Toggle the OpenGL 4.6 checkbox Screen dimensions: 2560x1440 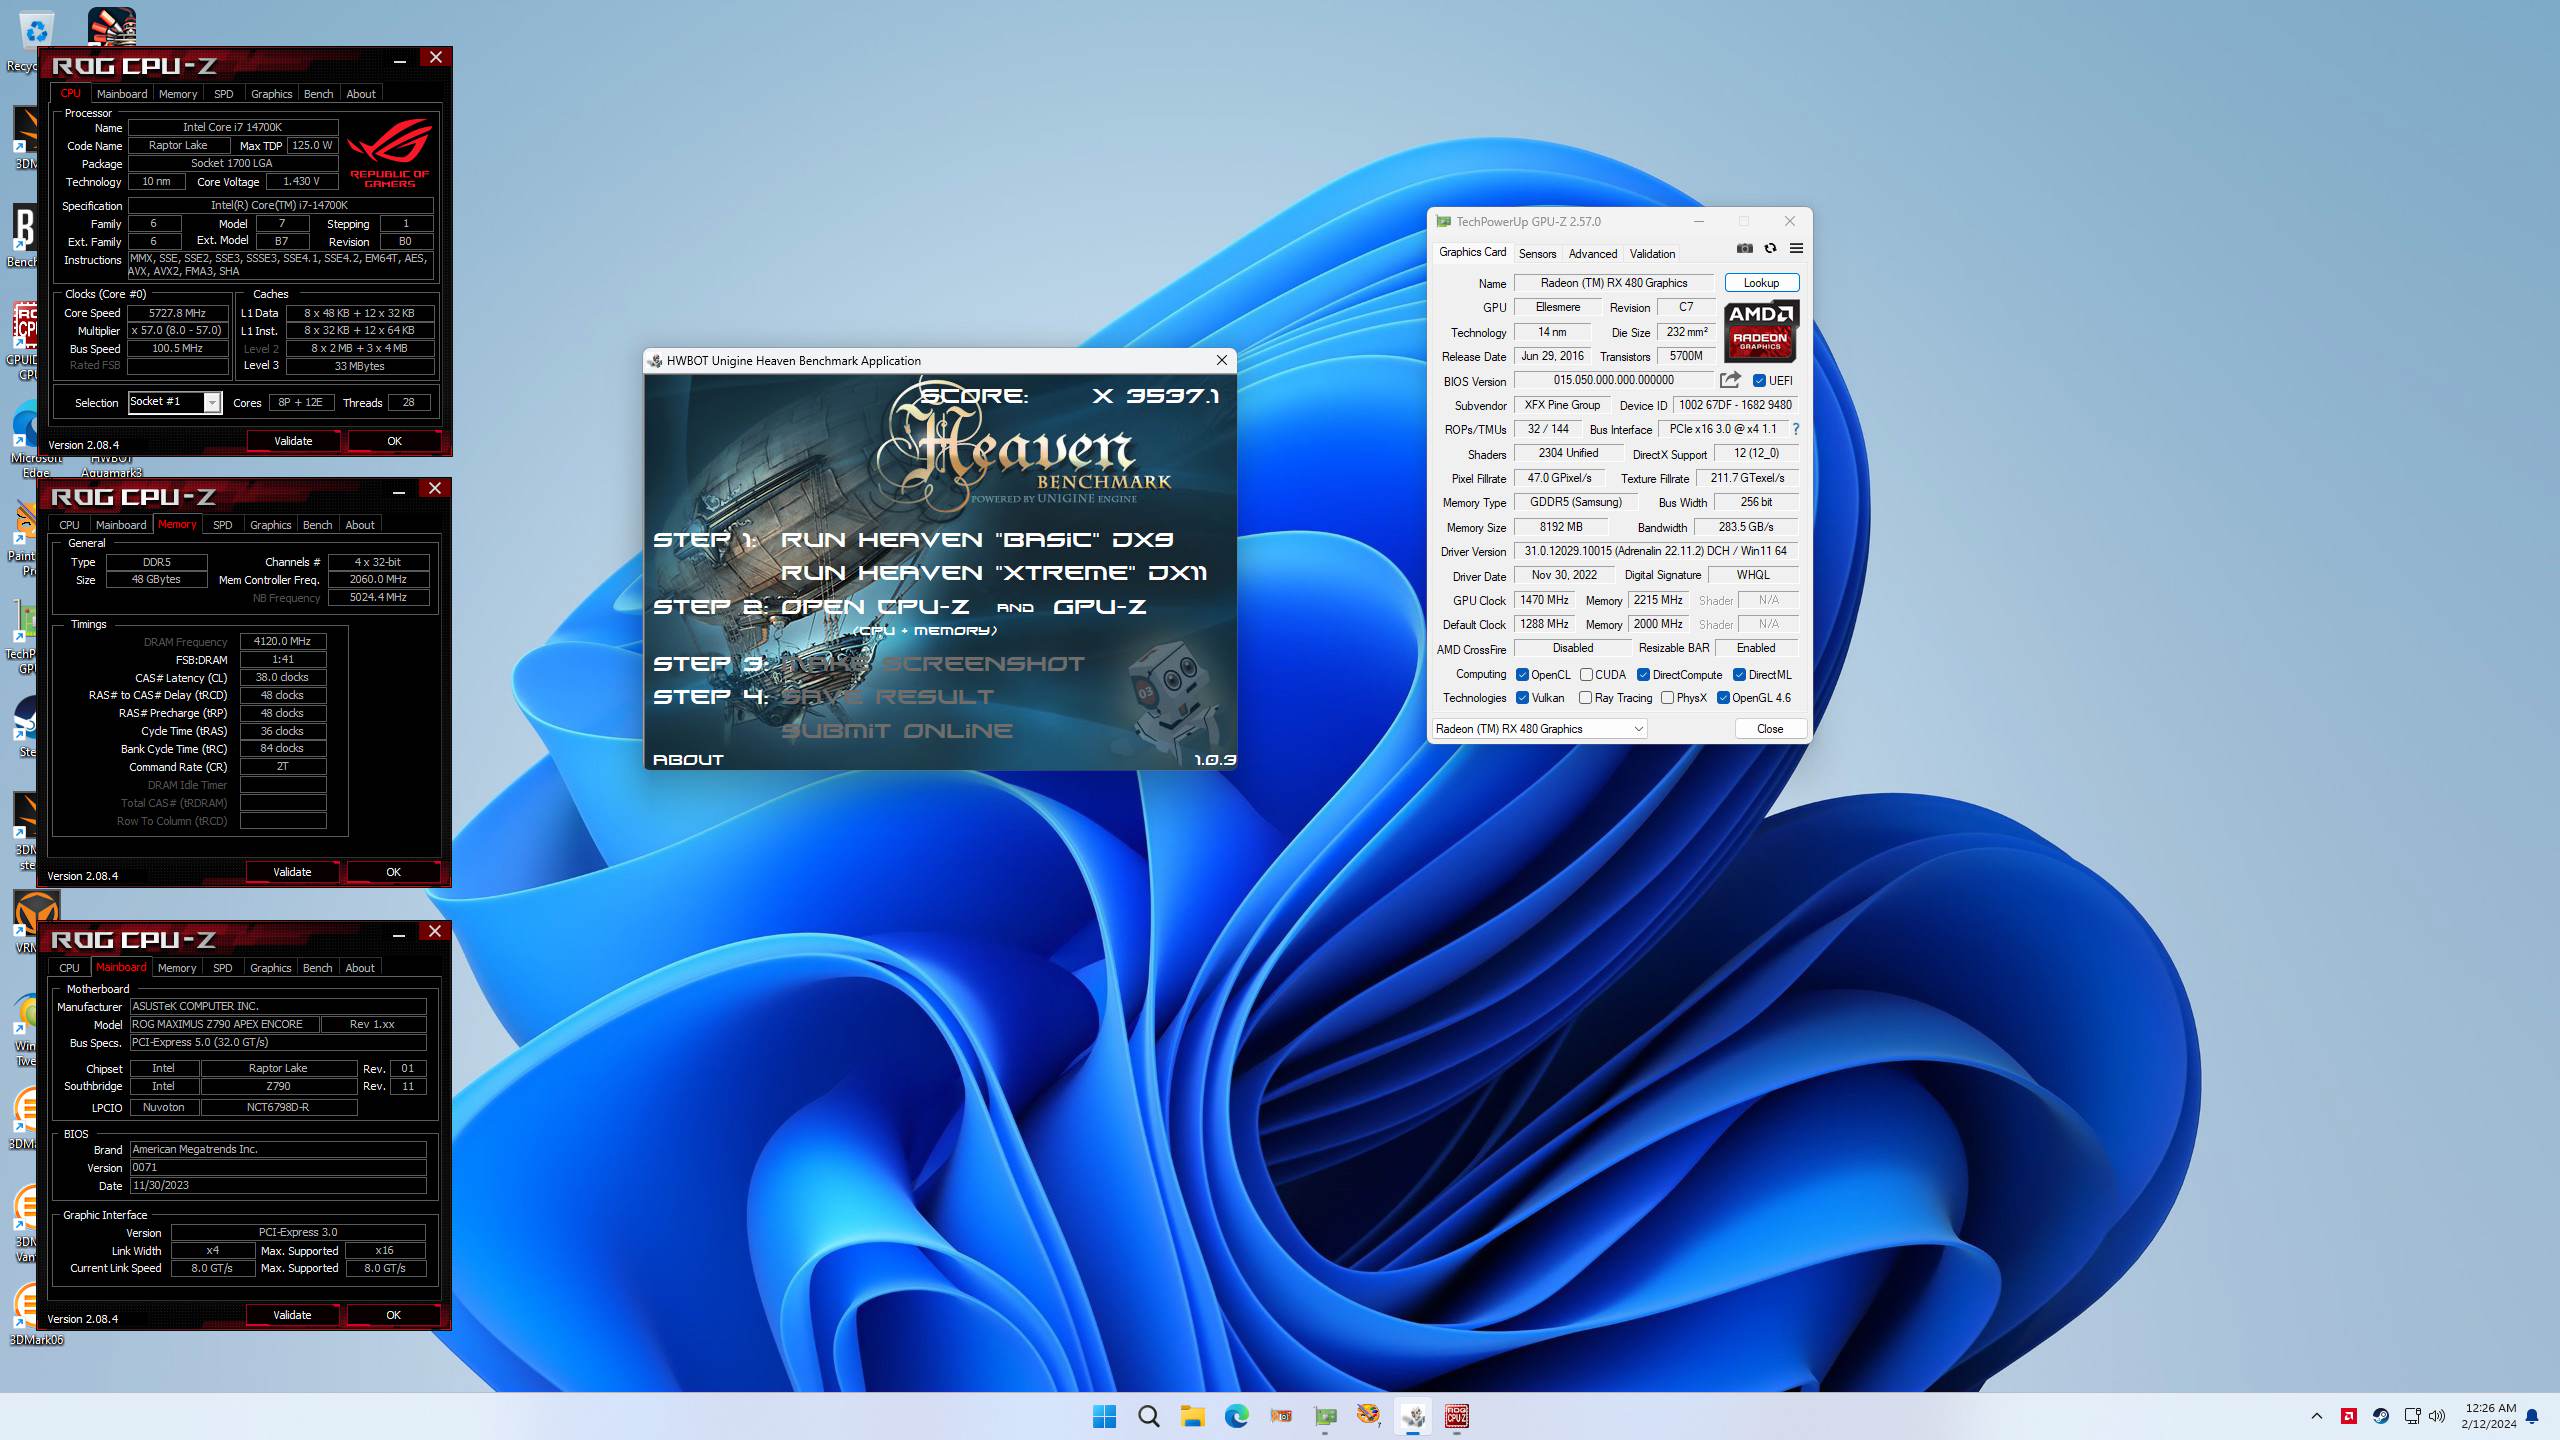click(1723, 698)
